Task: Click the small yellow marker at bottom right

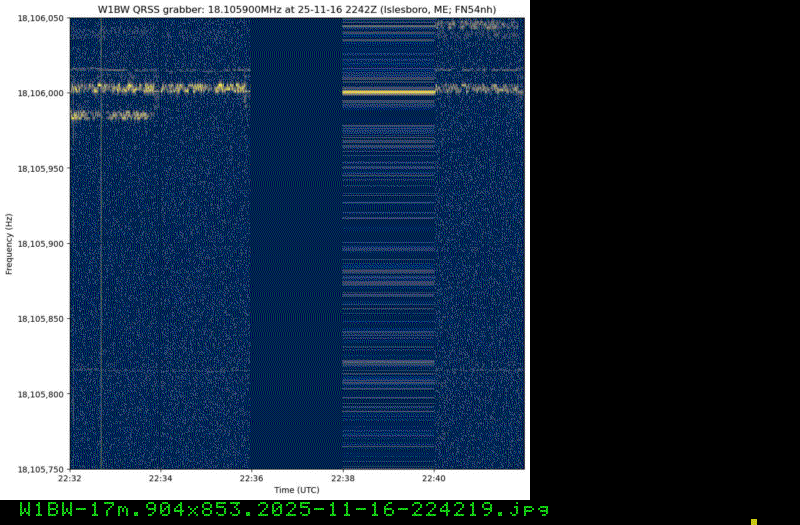Action: point(754,521)
